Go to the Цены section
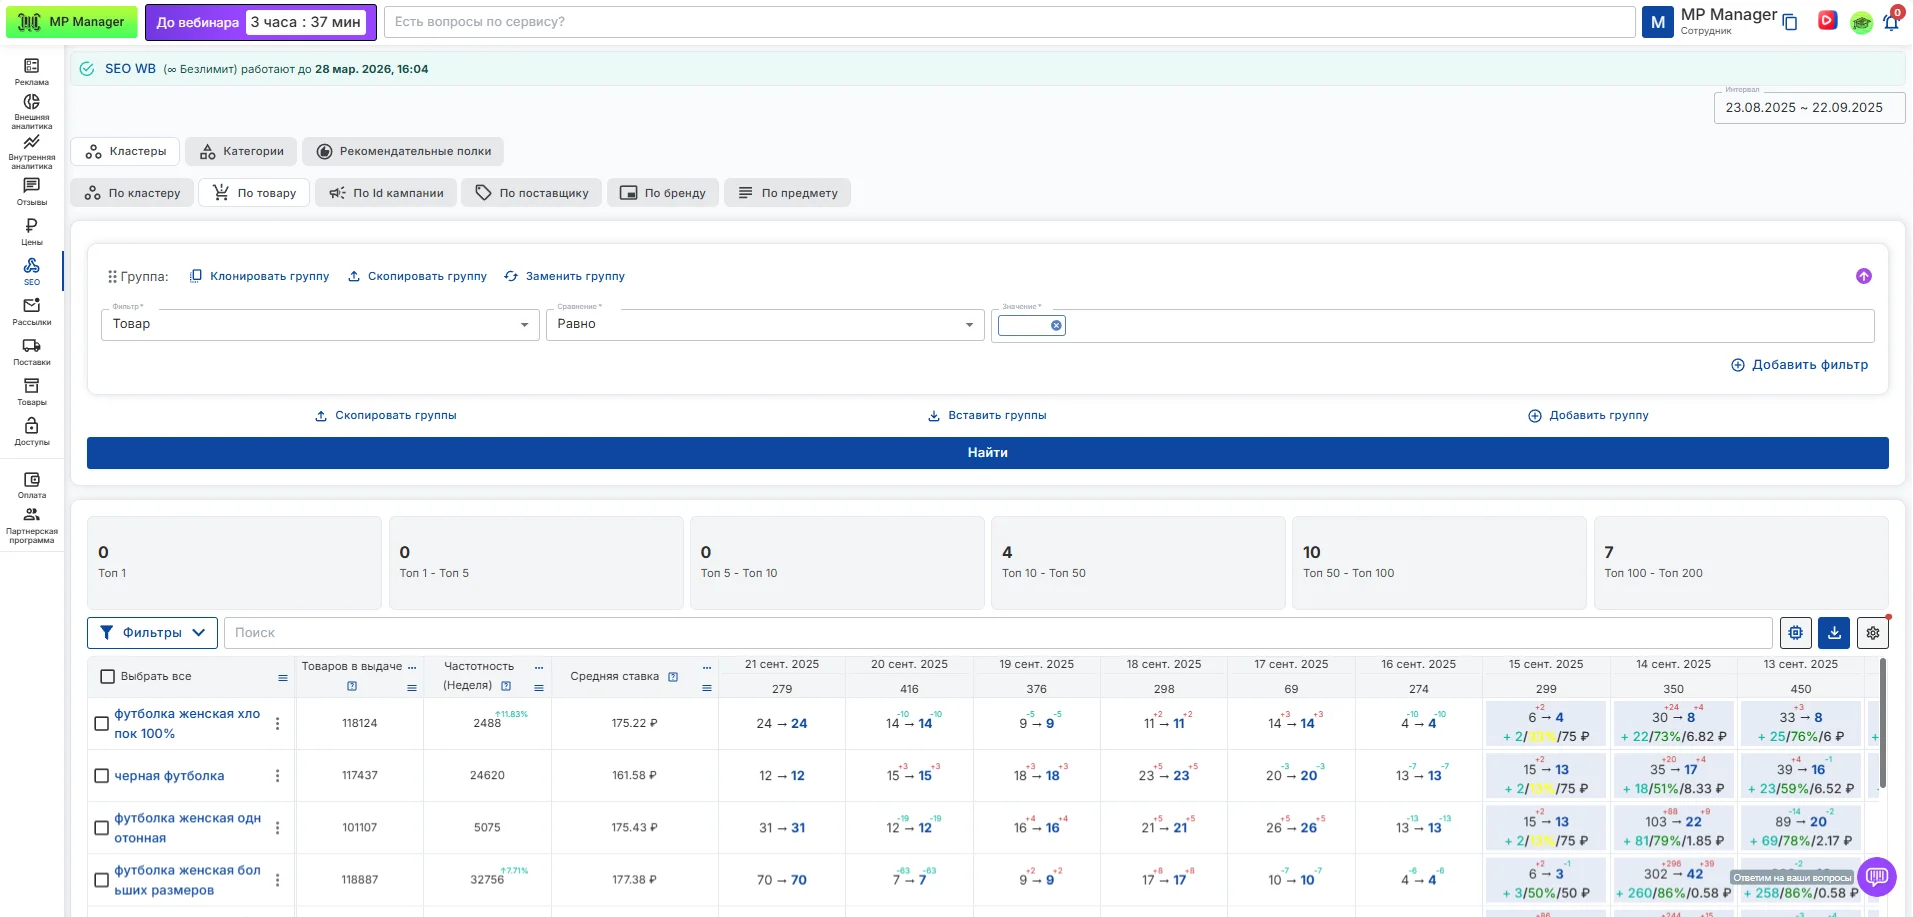Screen dimensions: 1913x917 point(31,232)
